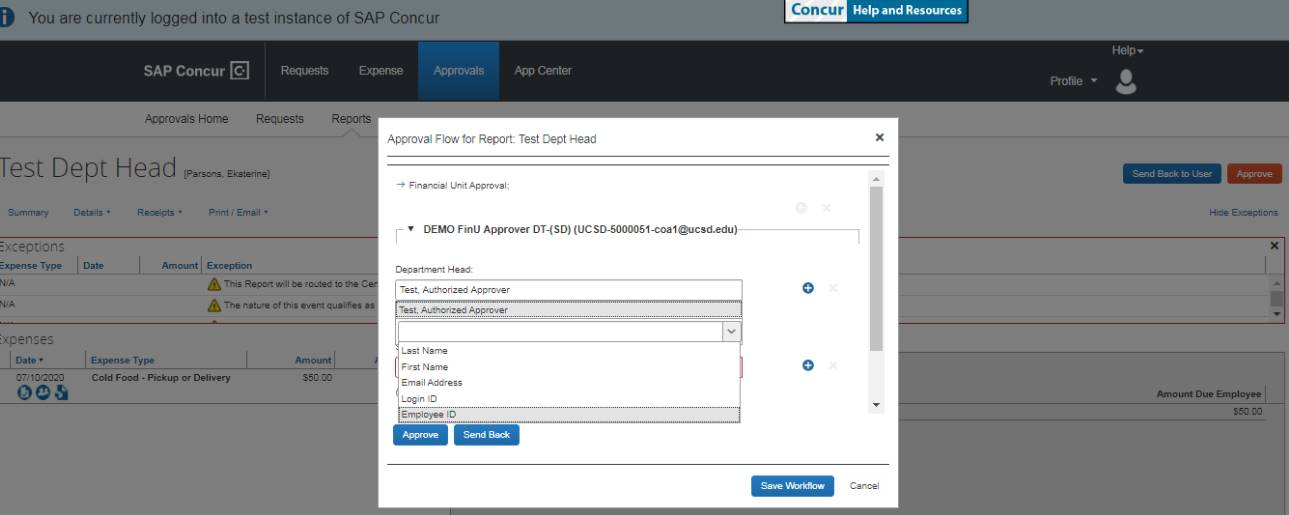
Task: Cancel the Approval Flow dialog
Action: click(863, 486)
